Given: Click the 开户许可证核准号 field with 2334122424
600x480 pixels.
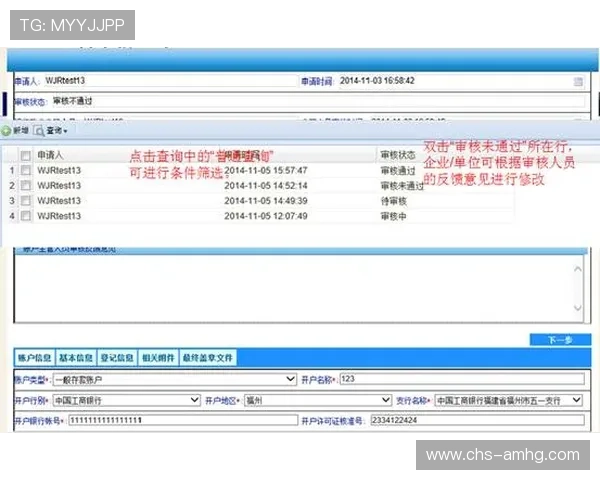Looking at the screenshot, I should 478,420.
